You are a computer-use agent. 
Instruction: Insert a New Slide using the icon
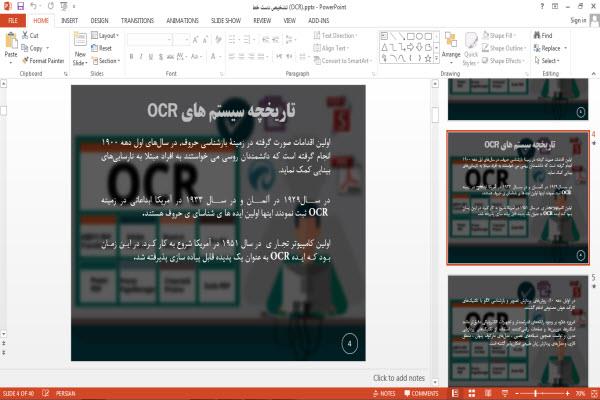coord(80,40)
